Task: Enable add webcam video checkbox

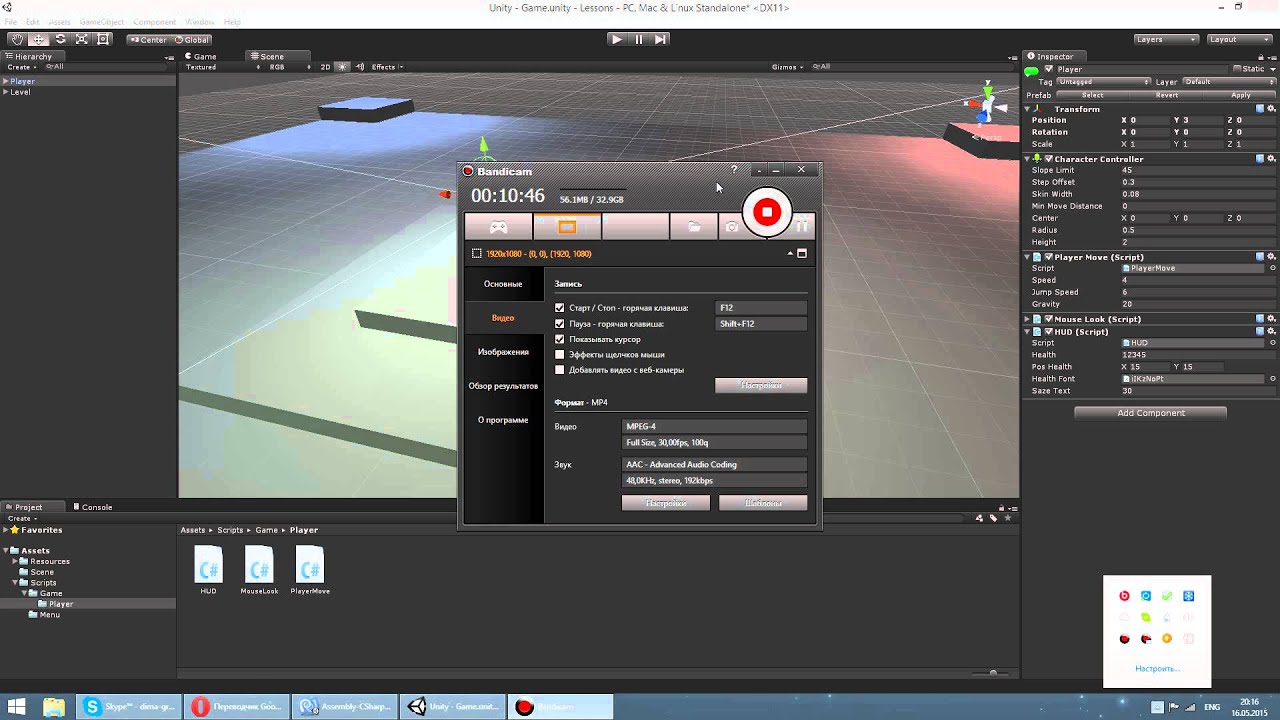Action: point(560,370)
